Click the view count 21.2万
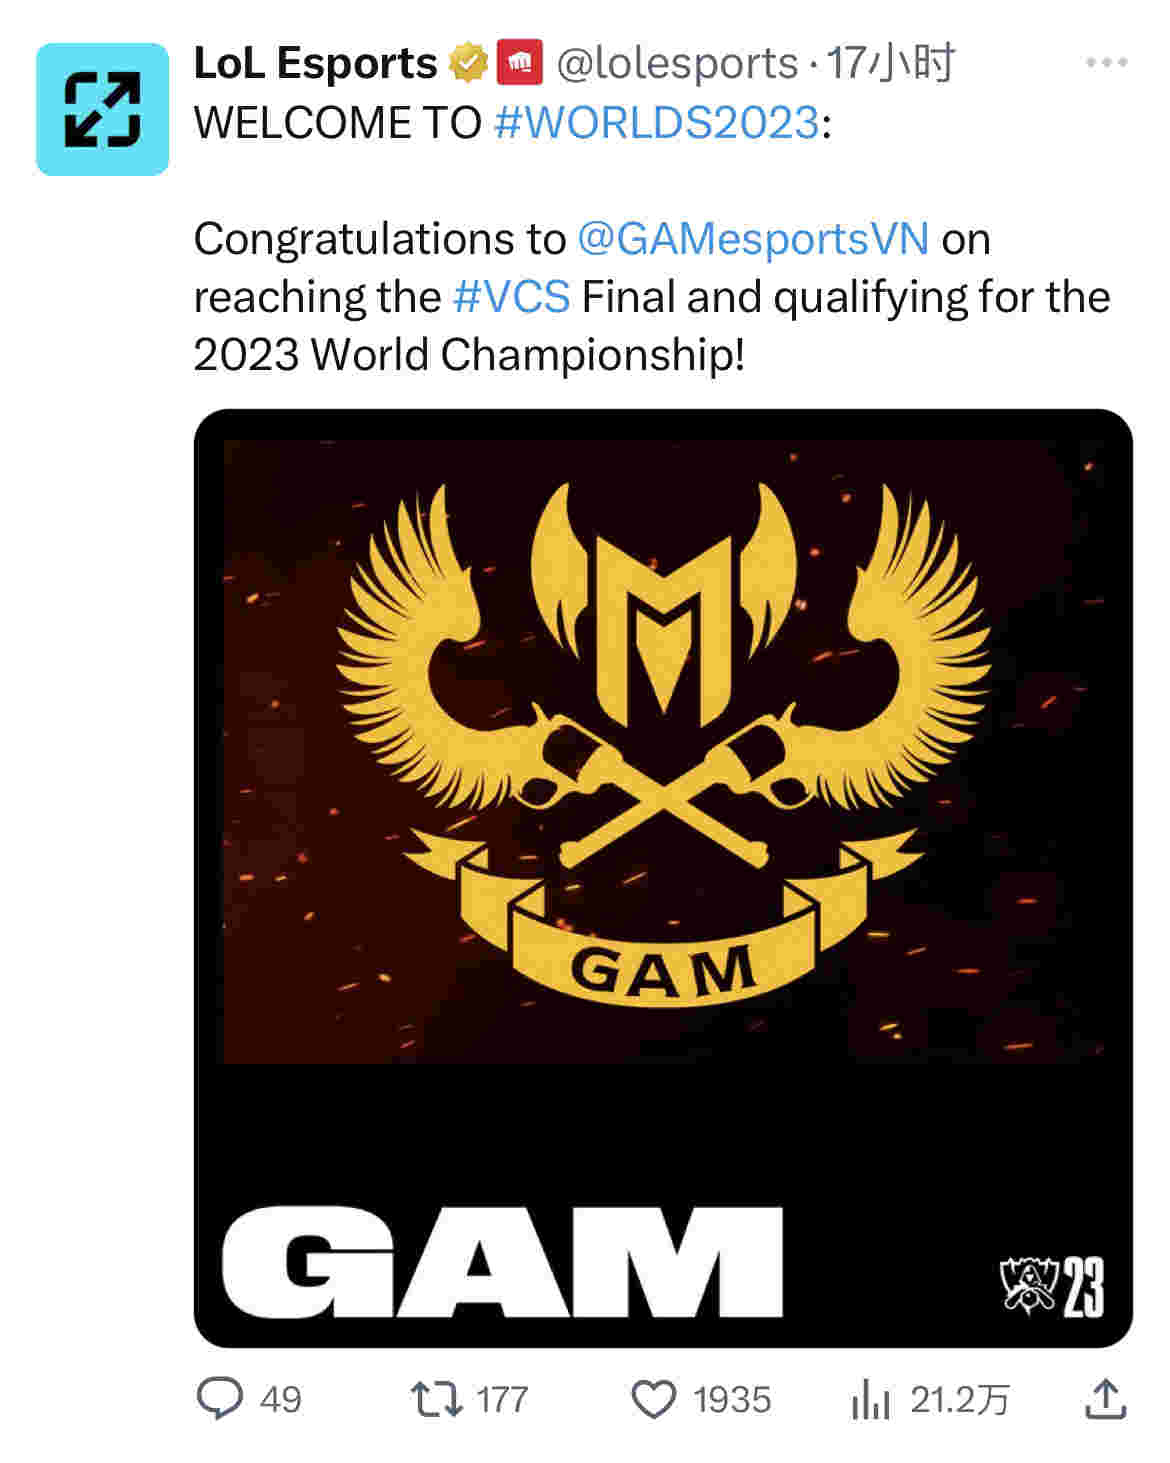The image size is (1170, 1463). (959, 1398)
